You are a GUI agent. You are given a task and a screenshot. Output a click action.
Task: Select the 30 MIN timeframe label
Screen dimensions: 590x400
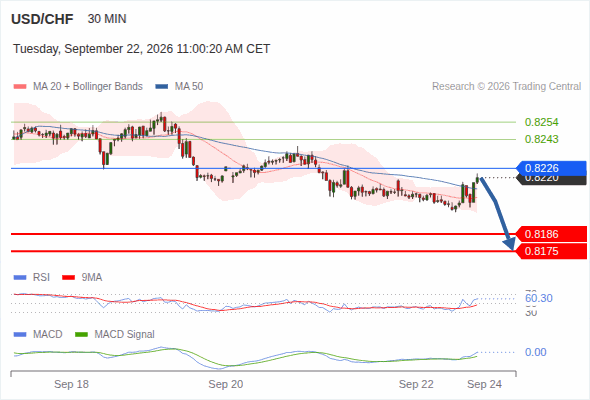point(107,19)
